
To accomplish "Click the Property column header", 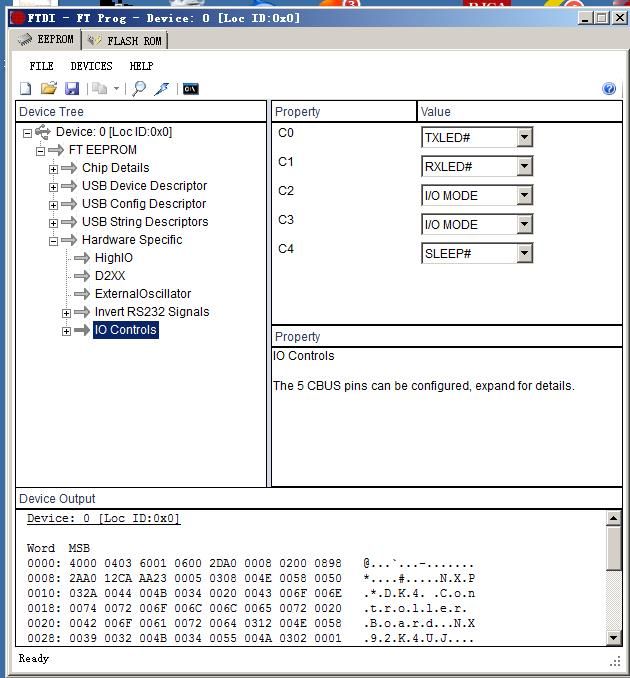I will coord(344,112).
